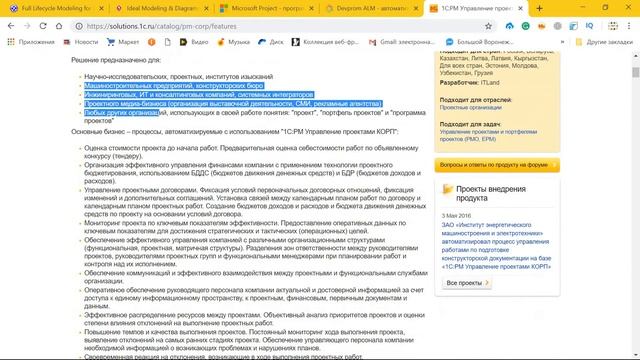Switch to the Full Lifecycle Modeling tab
640x360 pixels.
click(55, 8)
